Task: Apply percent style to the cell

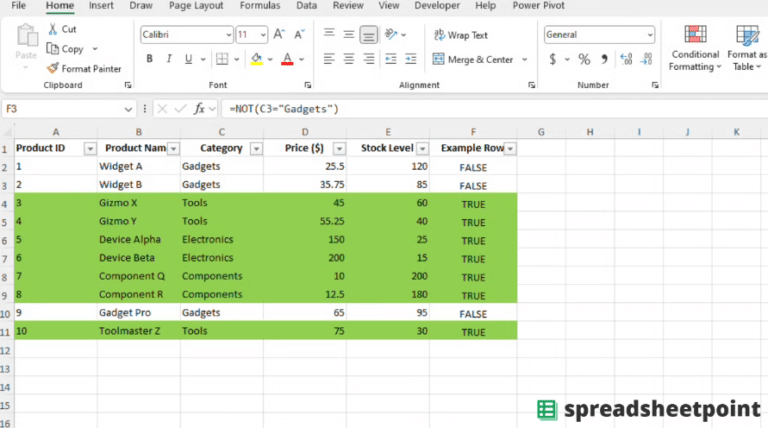Action: tap(584, 60)
